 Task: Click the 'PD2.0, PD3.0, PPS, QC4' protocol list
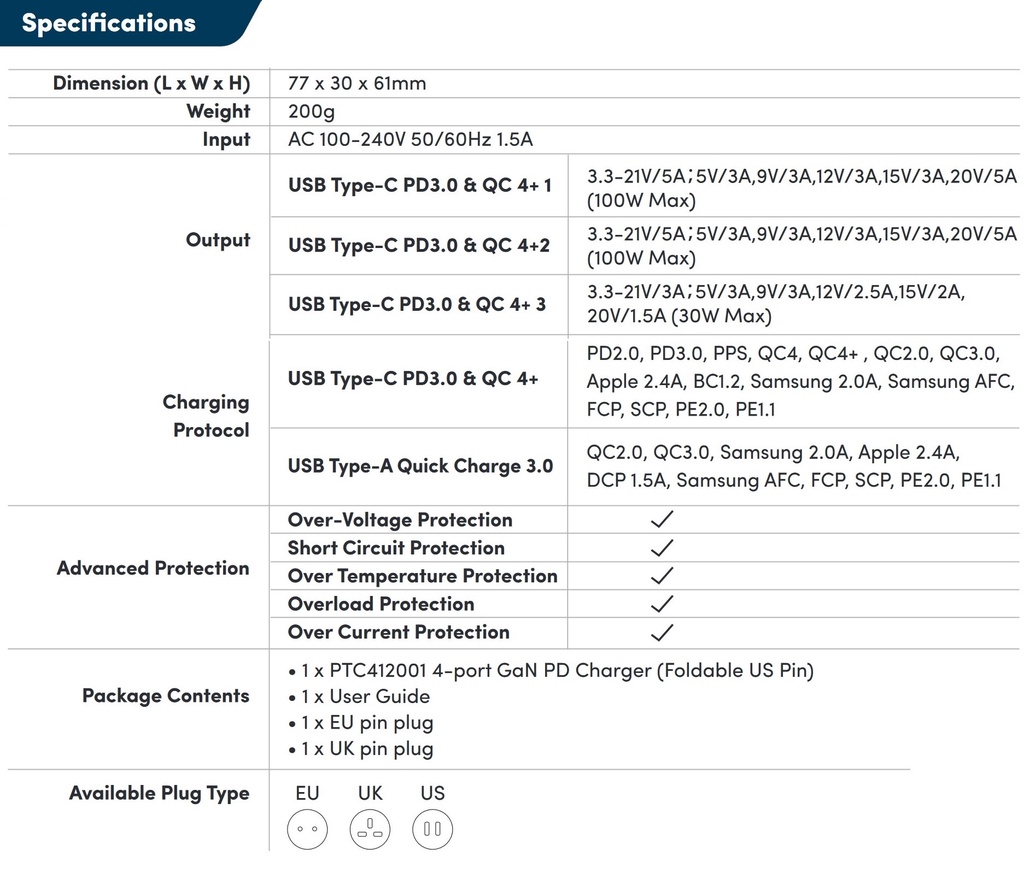coord(801,381)
